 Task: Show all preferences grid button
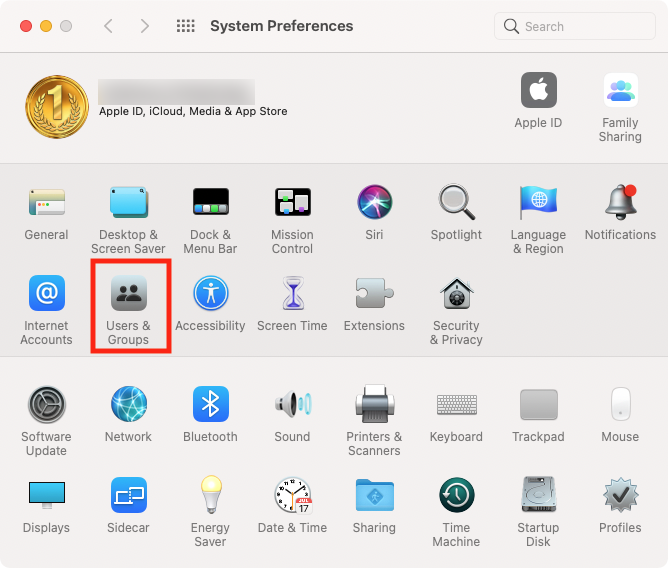(x=186, y=26)
